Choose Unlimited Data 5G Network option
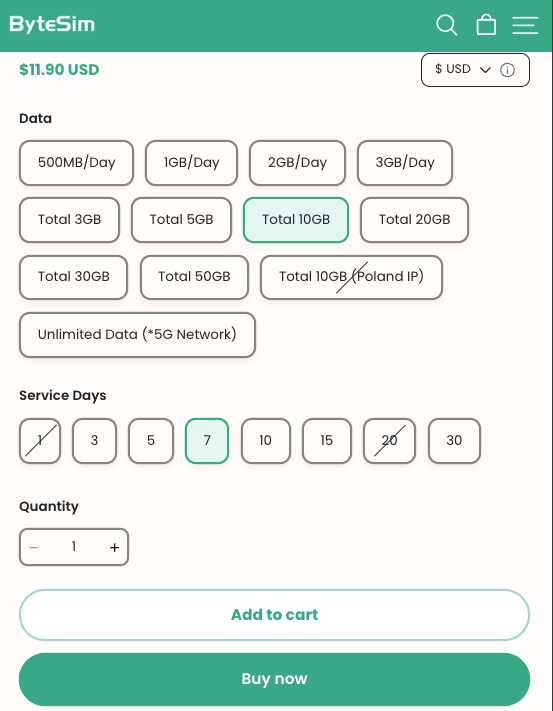 tap(137, 335)
